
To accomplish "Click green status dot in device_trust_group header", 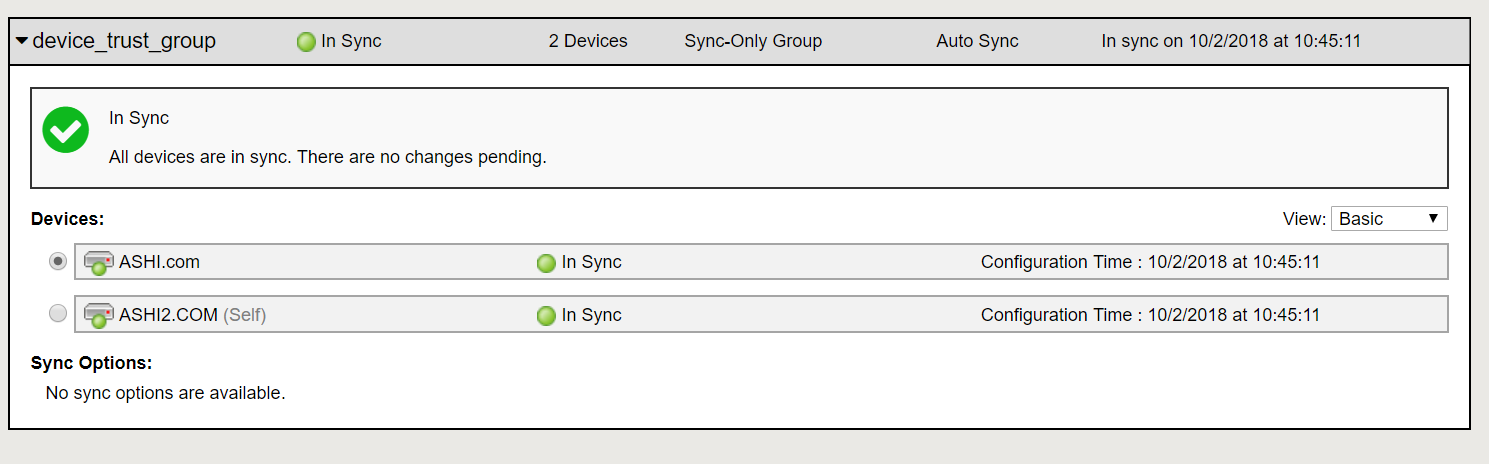I will click(306, 42).
